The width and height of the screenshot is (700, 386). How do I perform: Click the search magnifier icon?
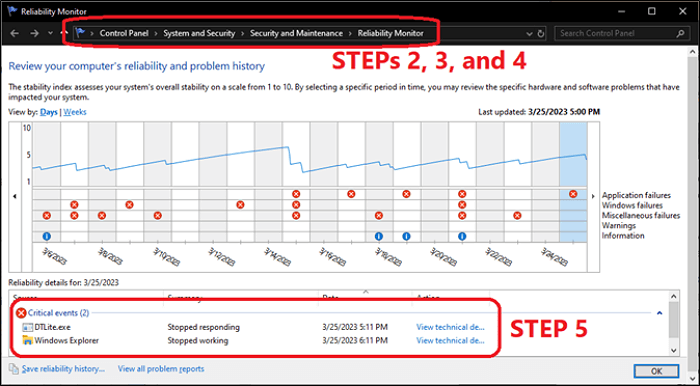[680, 33]
